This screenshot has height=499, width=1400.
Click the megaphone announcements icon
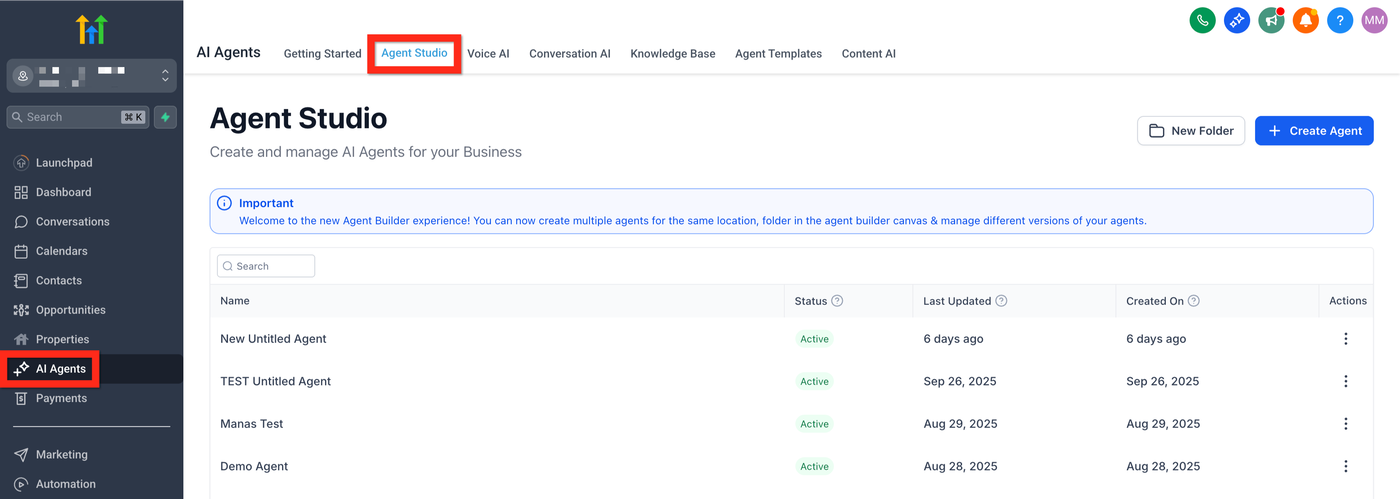[1271, 20]
